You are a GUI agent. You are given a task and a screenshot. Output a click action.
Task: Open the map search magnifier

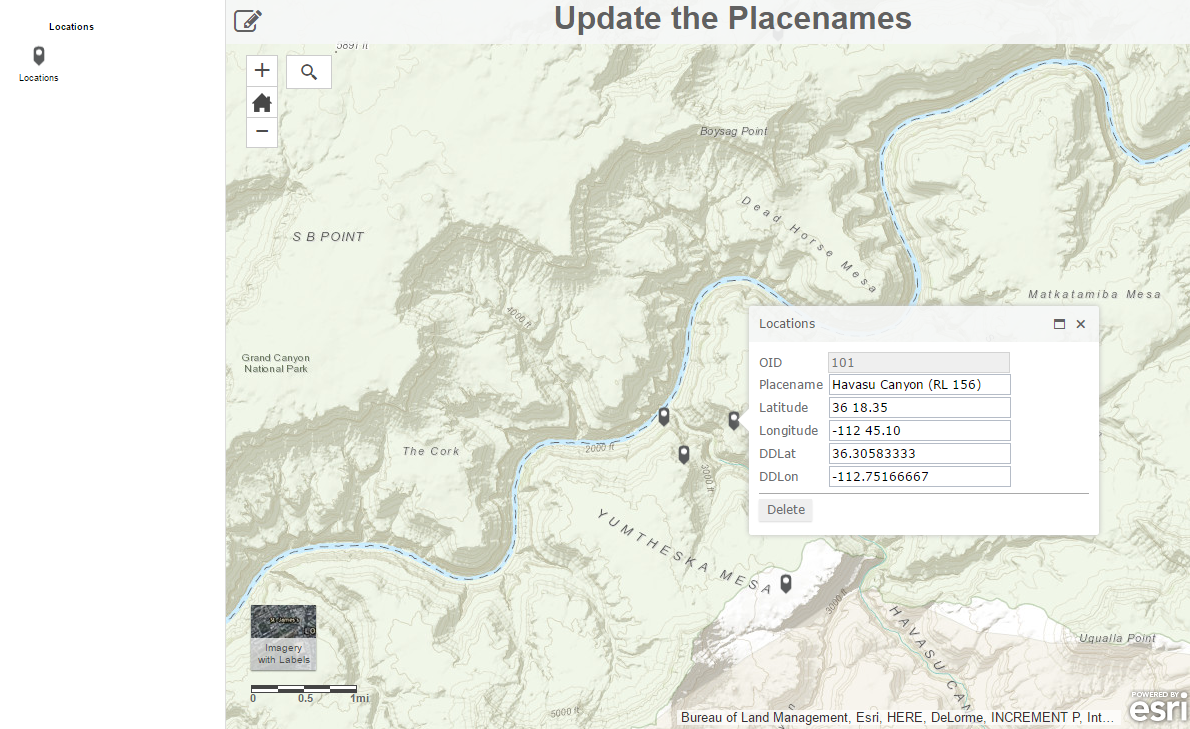coord(309,72)
